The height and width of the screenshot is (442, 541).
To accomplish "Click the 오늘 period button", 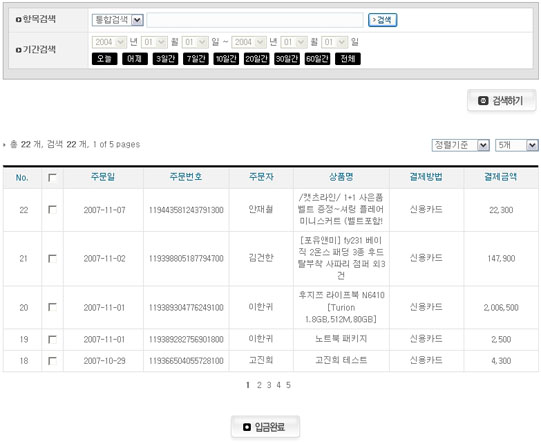I will [x=105, y=59].
